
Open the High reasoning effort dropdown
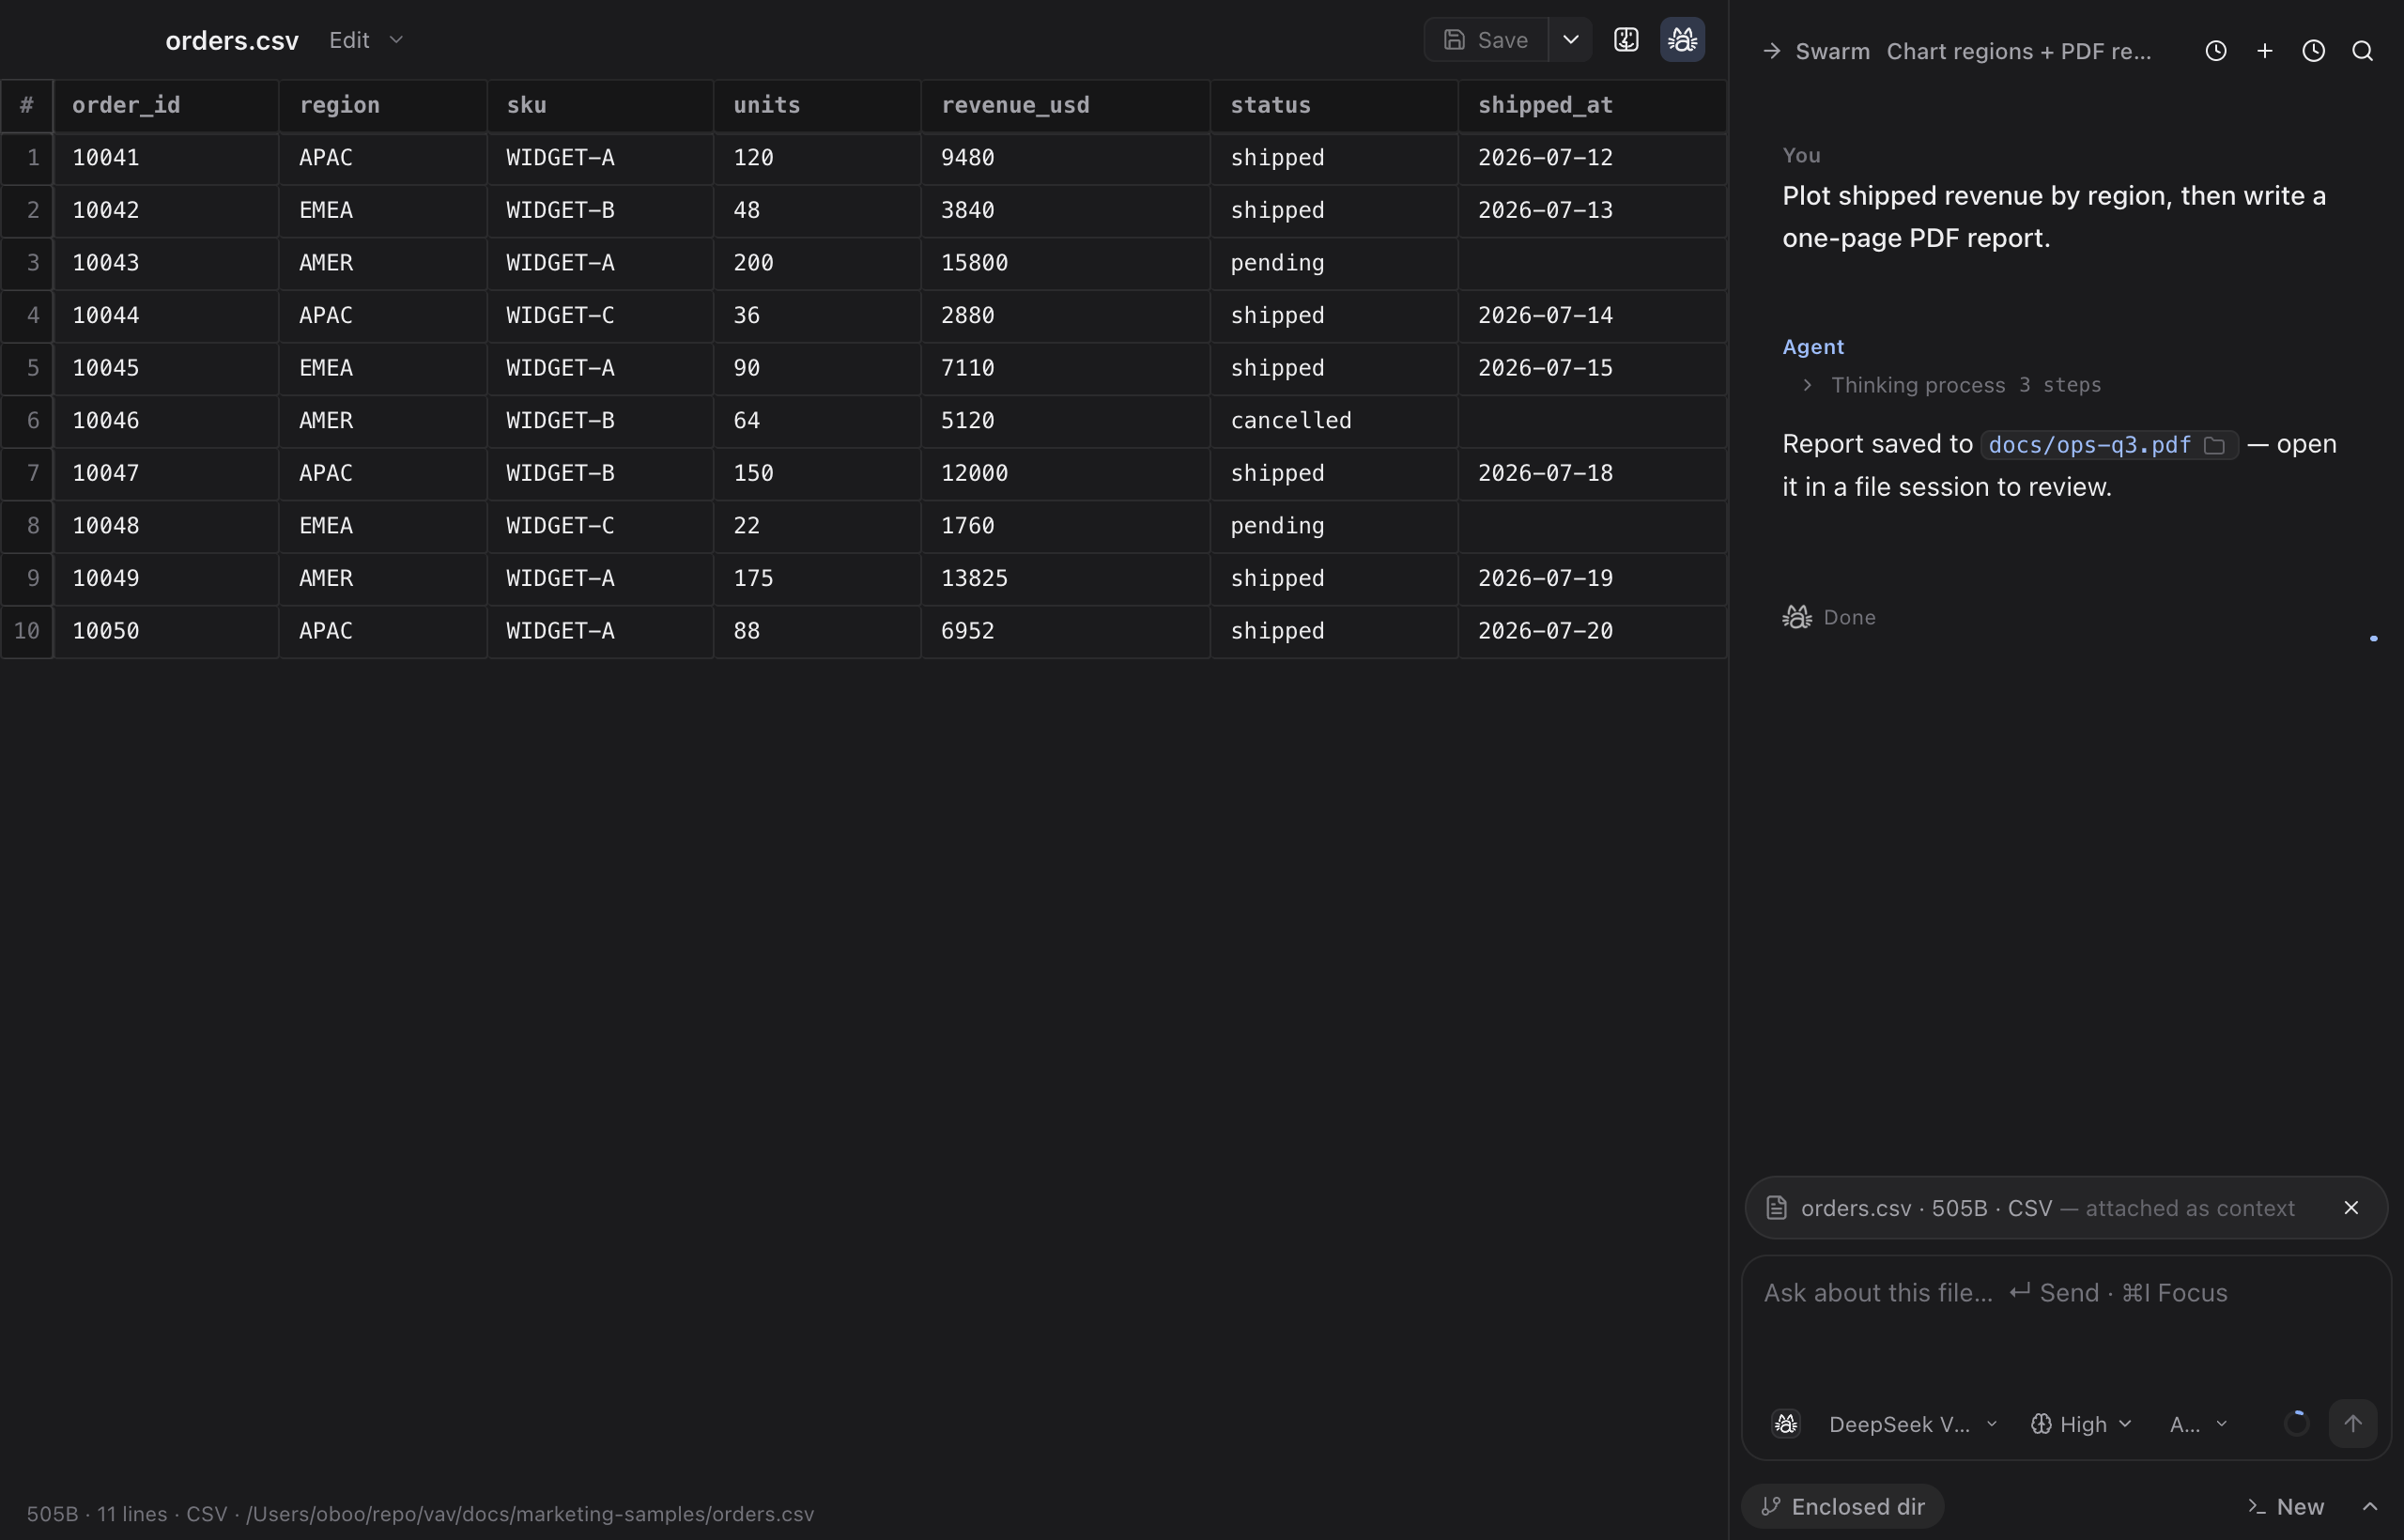click(2082, 1424)
